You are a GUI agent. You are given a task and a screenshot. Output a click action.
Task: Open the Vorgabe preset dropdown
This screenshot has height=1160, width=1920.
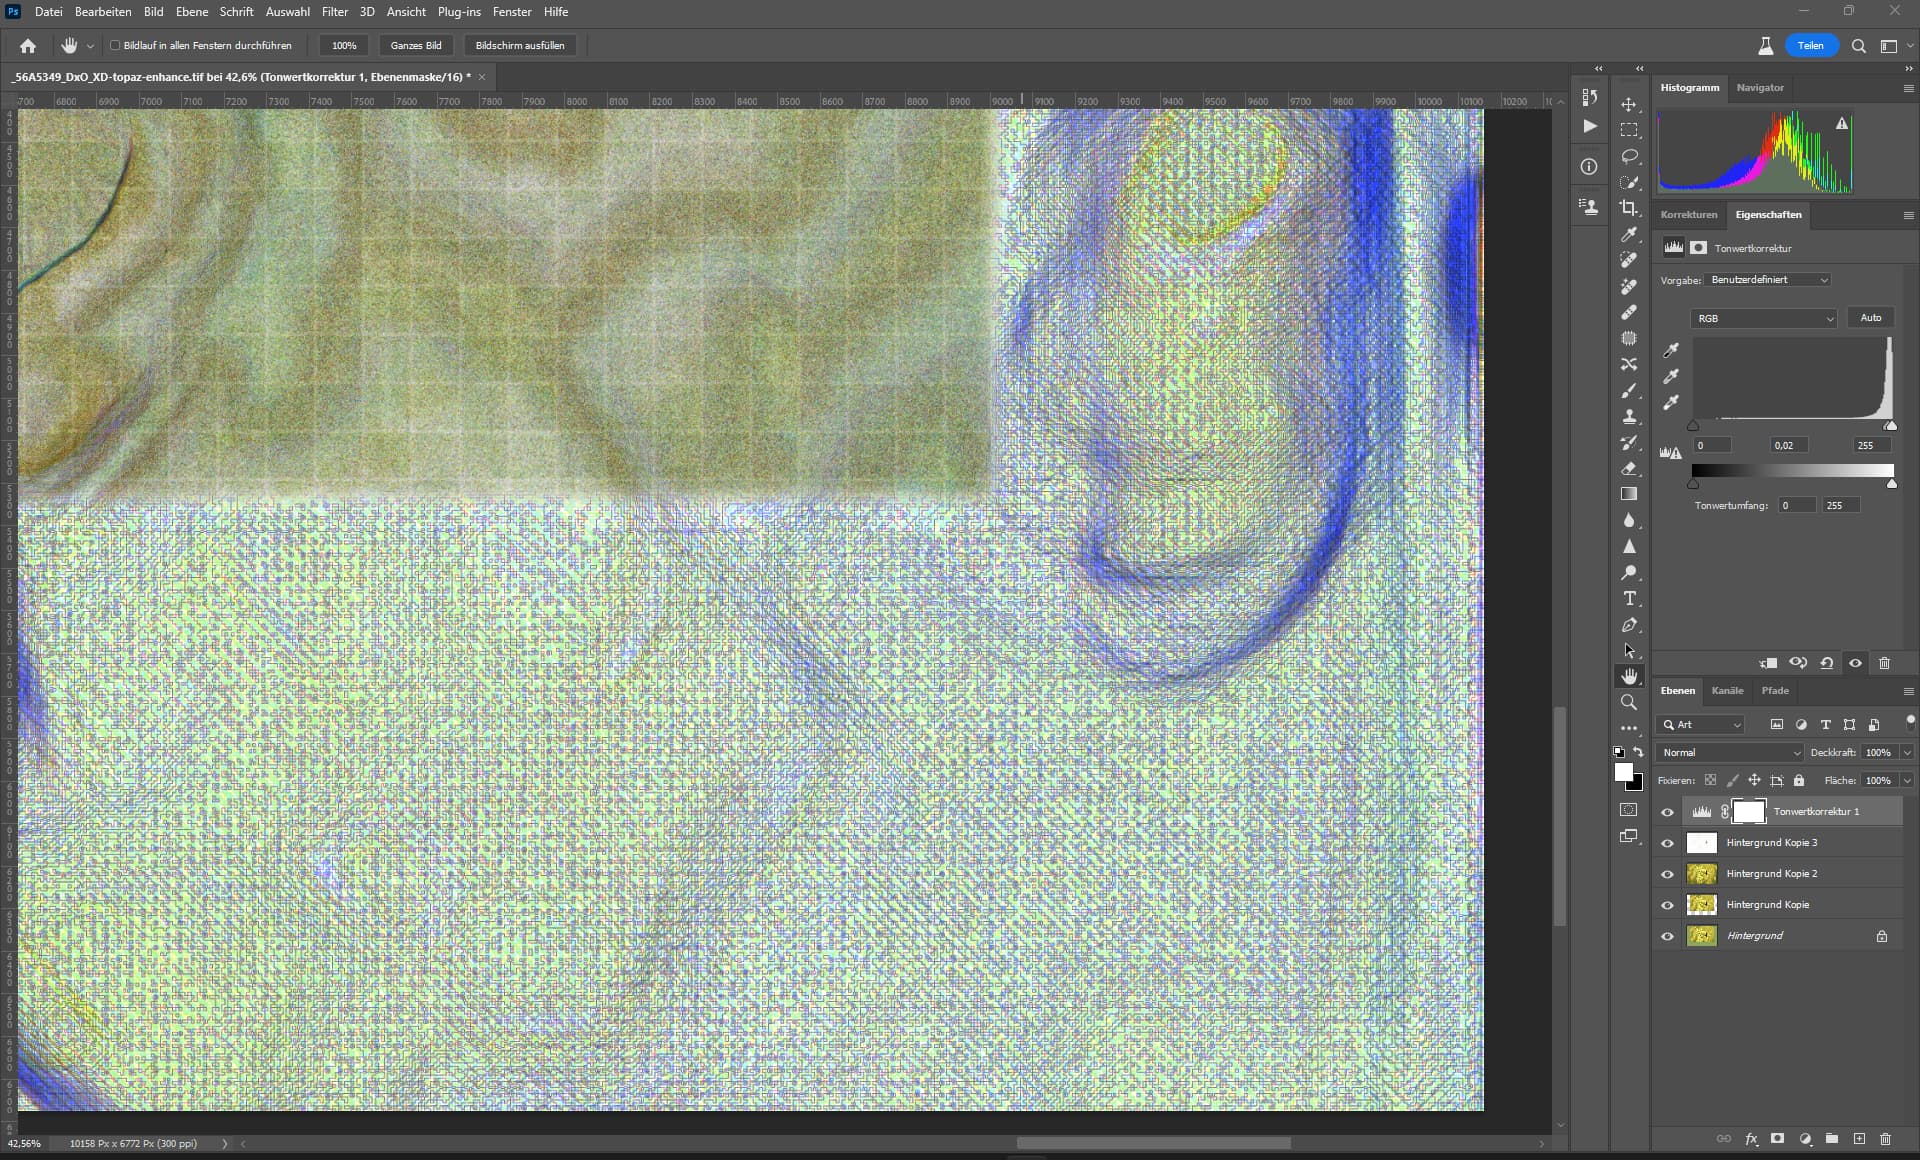1768,280
